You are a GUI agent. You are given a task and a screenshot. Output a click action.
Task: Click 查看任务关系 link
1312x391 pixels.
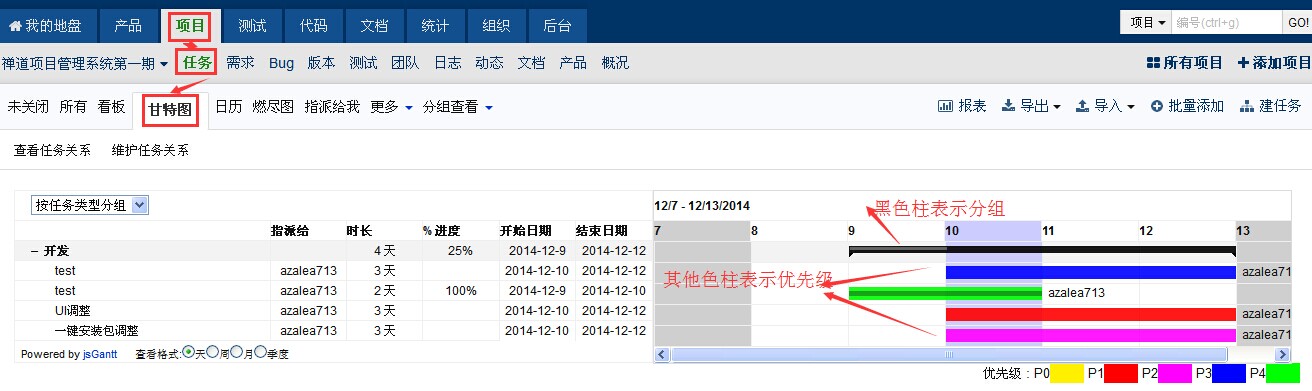52,151
